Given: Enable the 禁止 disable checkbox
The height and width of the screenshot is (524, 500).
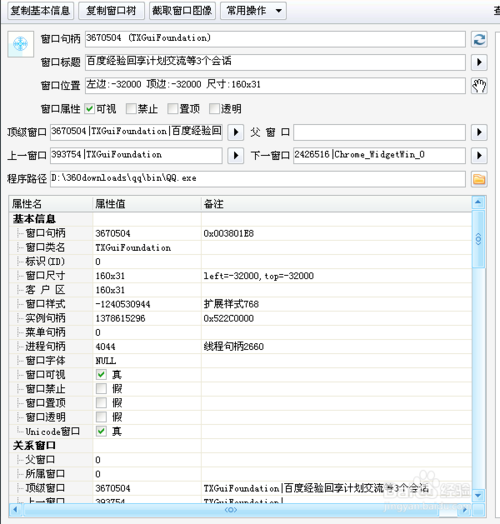Looking at the screenshot, I should (x=131, y=109).
